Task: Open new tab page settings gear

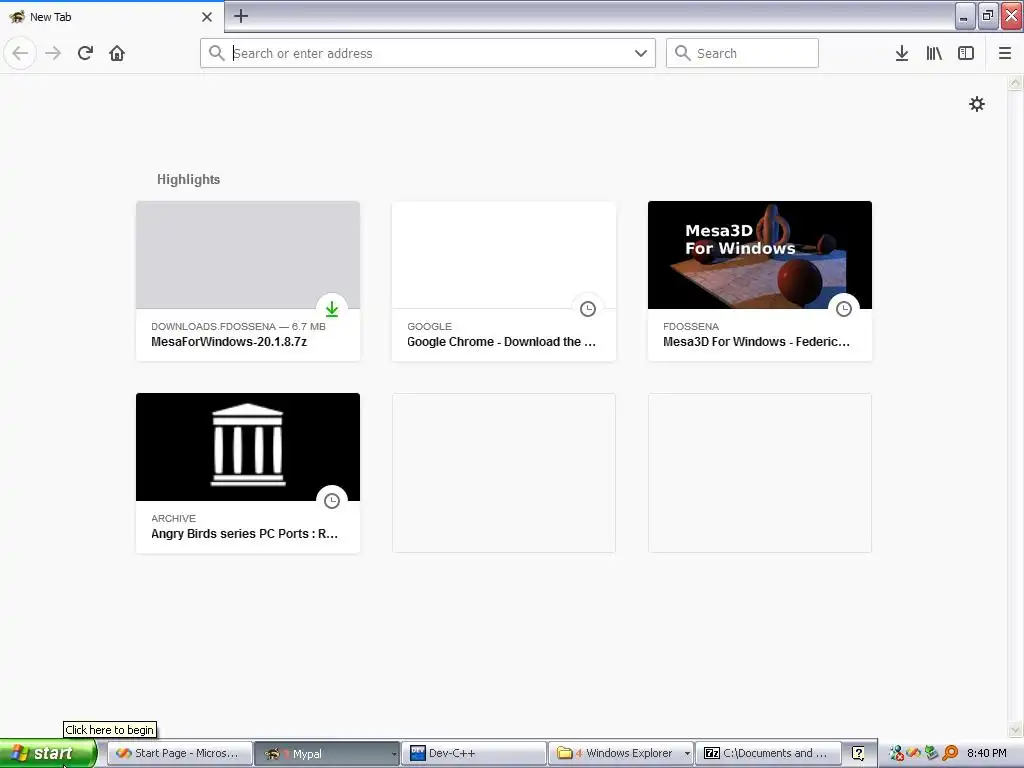Action: [977, 104]
